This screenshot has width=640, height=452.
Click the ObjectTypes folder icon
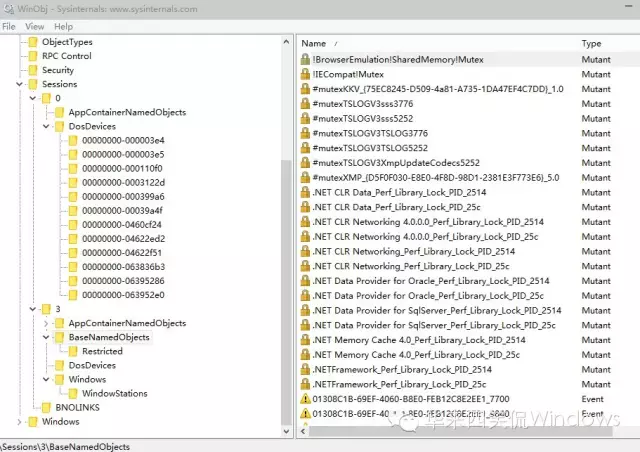pos(33,42)
